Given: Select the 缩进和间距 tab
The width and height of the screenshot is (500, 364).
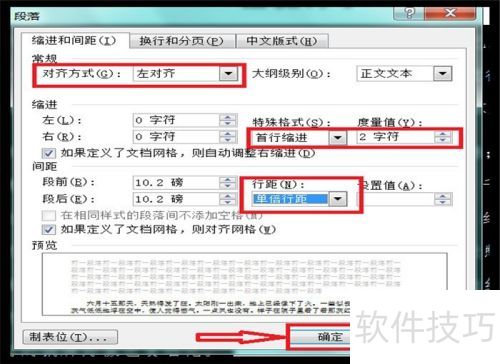Looking at the screenshot, I should [74, 41].
